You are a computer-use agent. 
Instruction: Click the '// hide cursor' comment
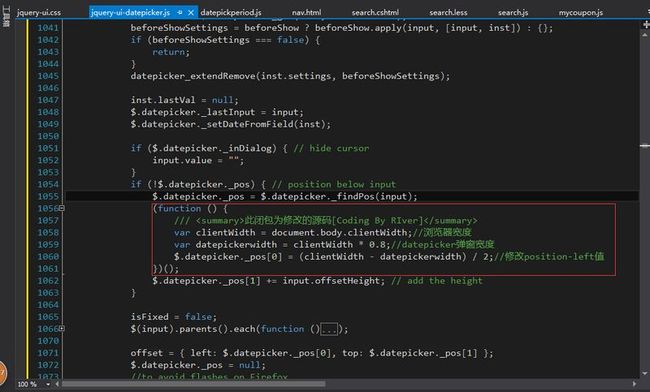pos(331,148)
